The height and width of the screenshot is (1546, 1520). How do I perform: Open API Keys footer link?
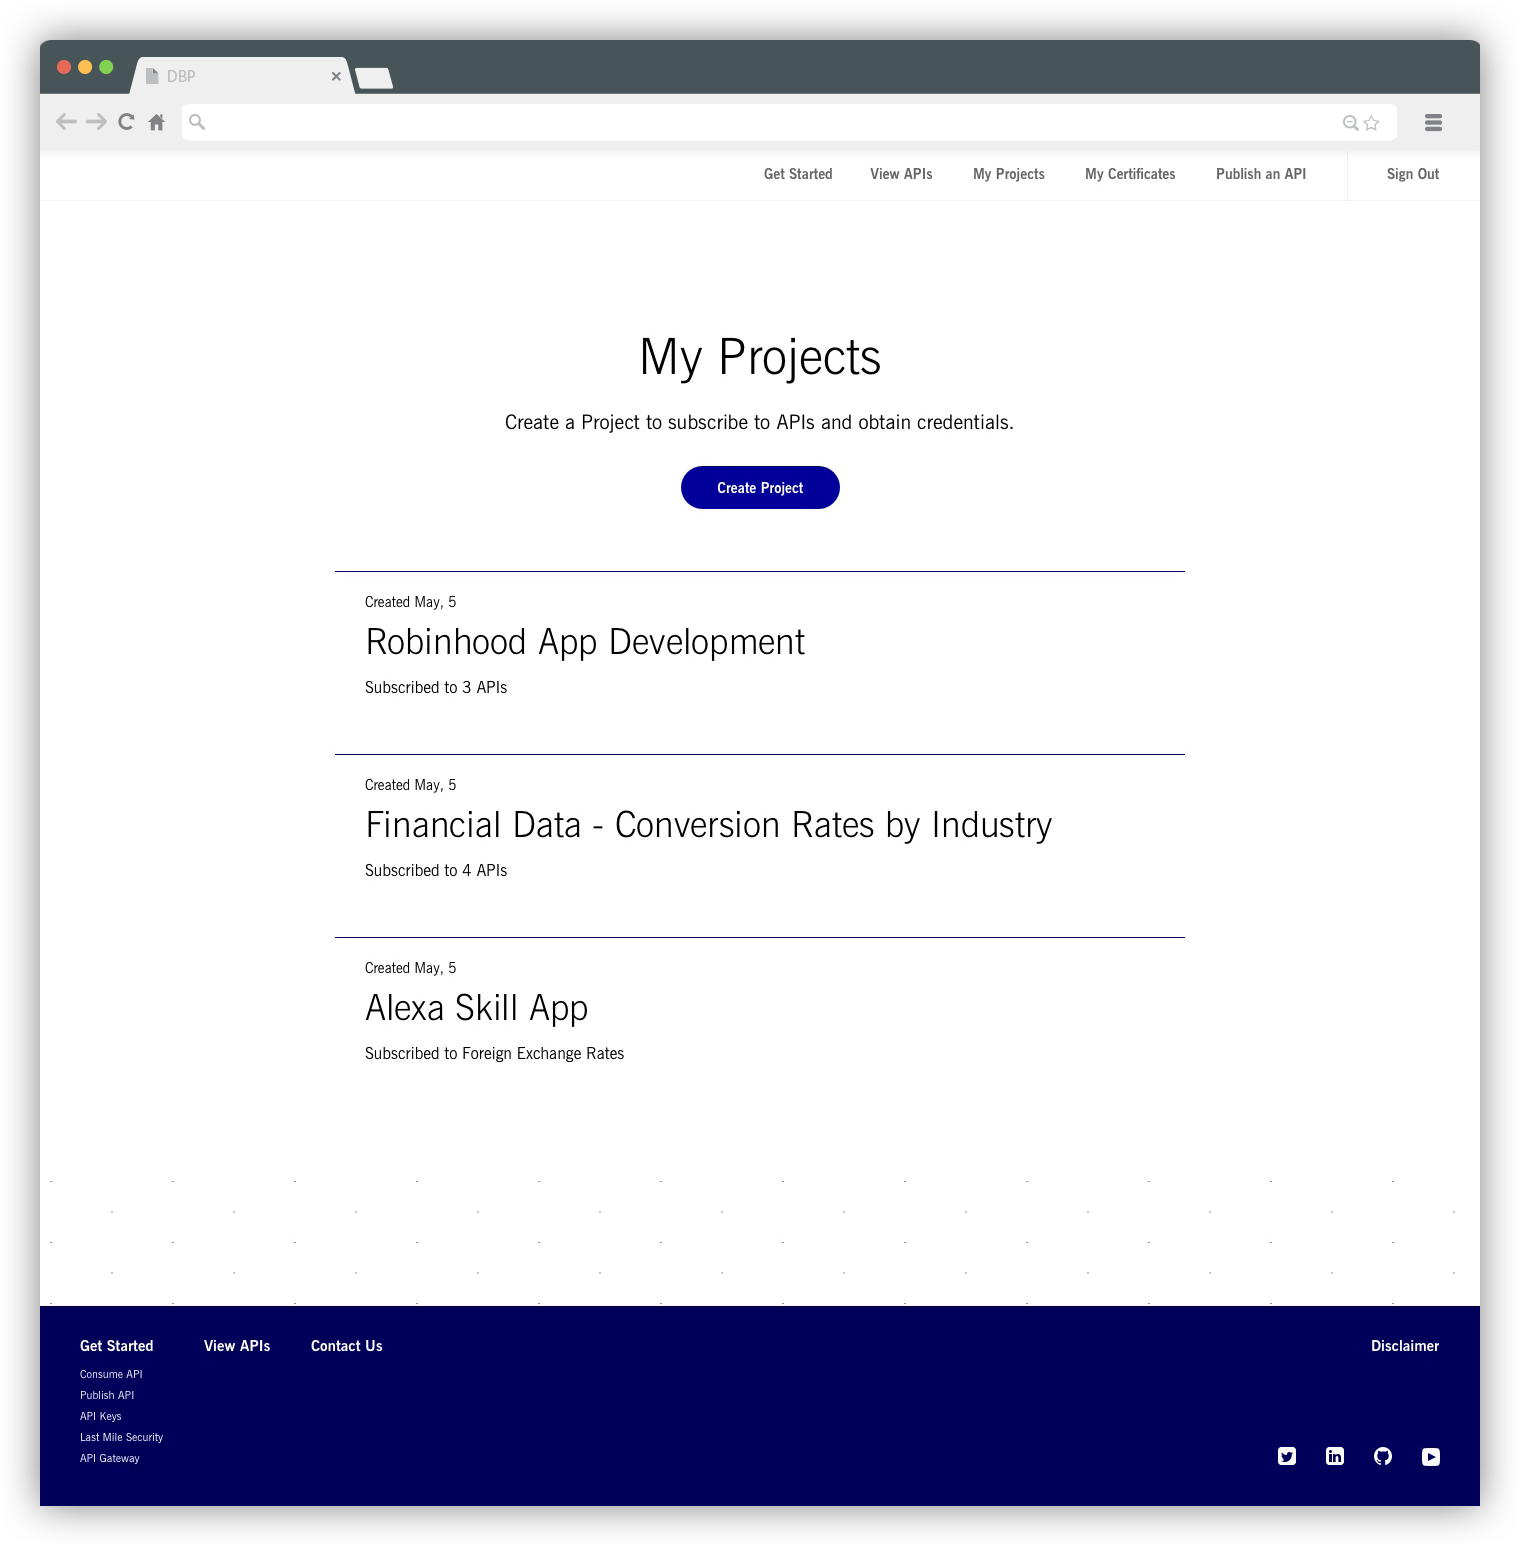coord(101,1416)
